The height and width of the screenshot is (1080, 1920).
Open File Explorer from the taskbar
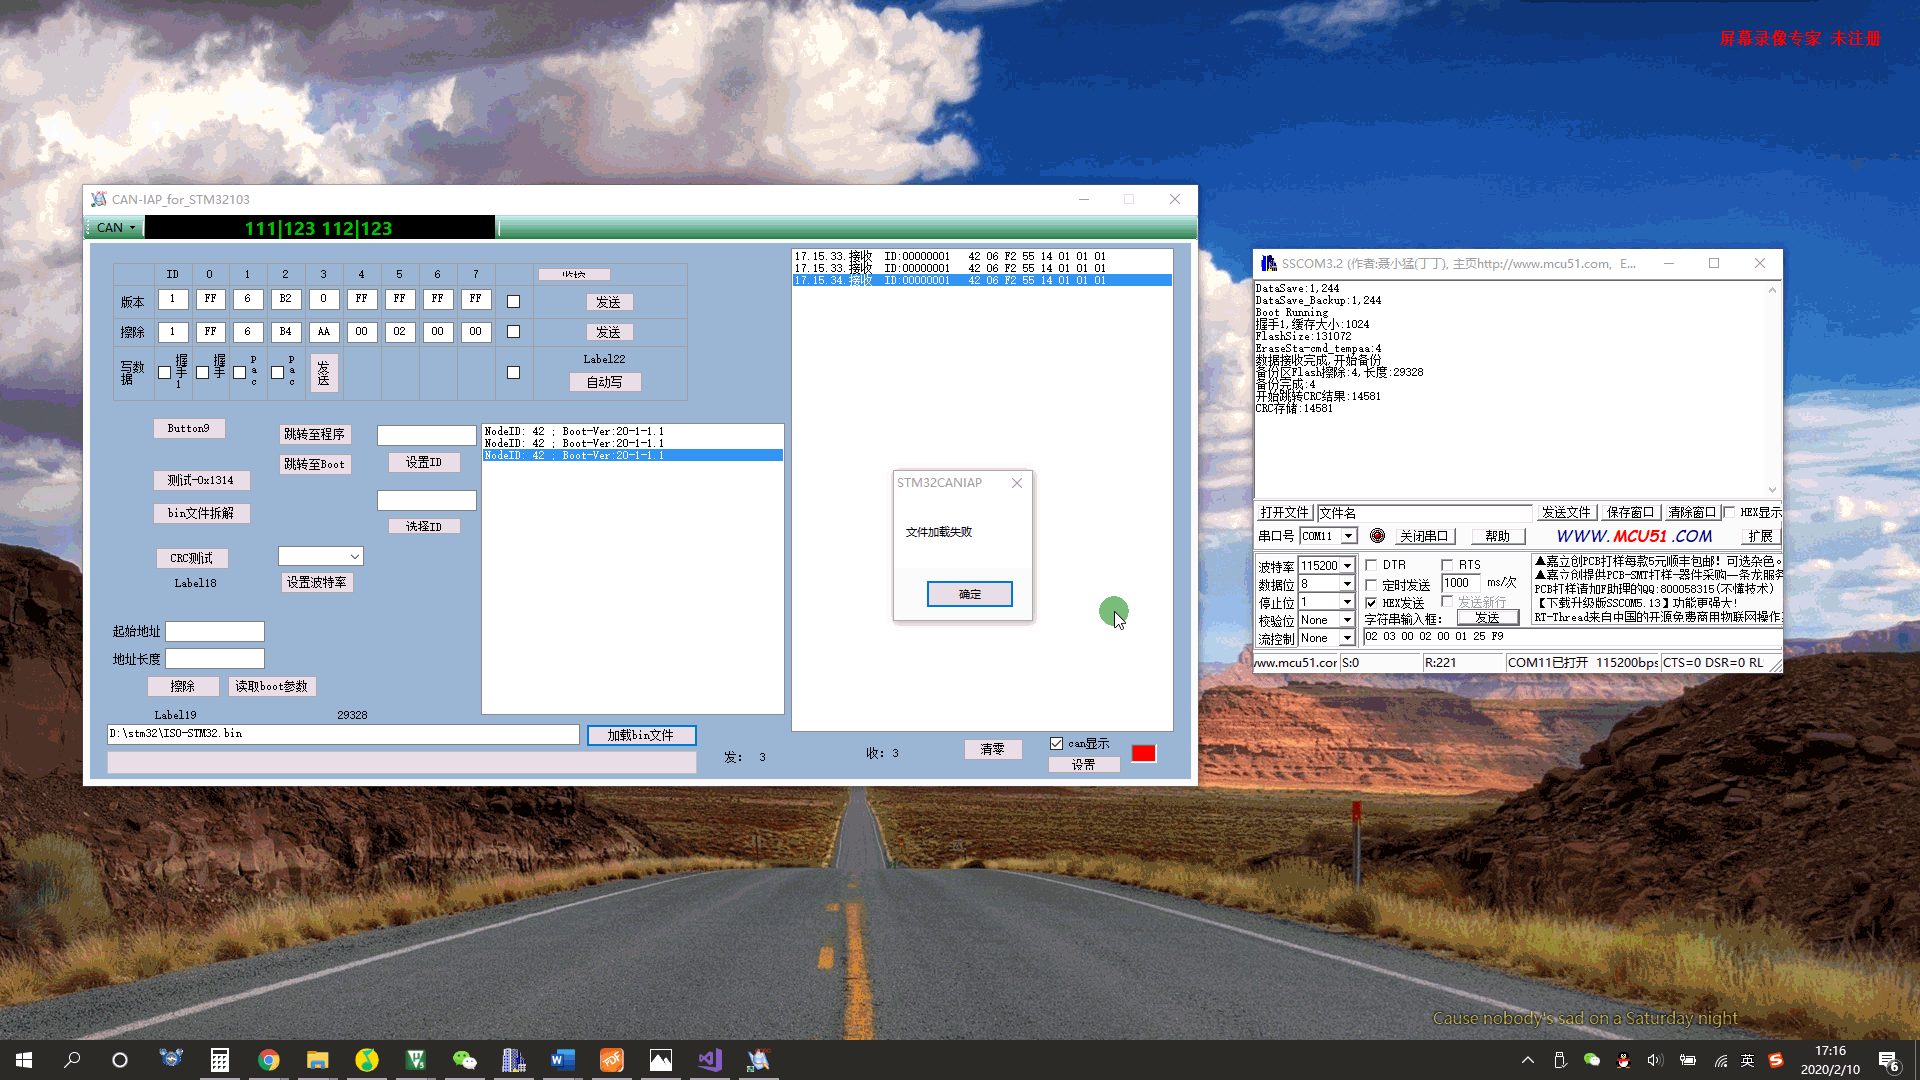click(x=318, y=1060)
